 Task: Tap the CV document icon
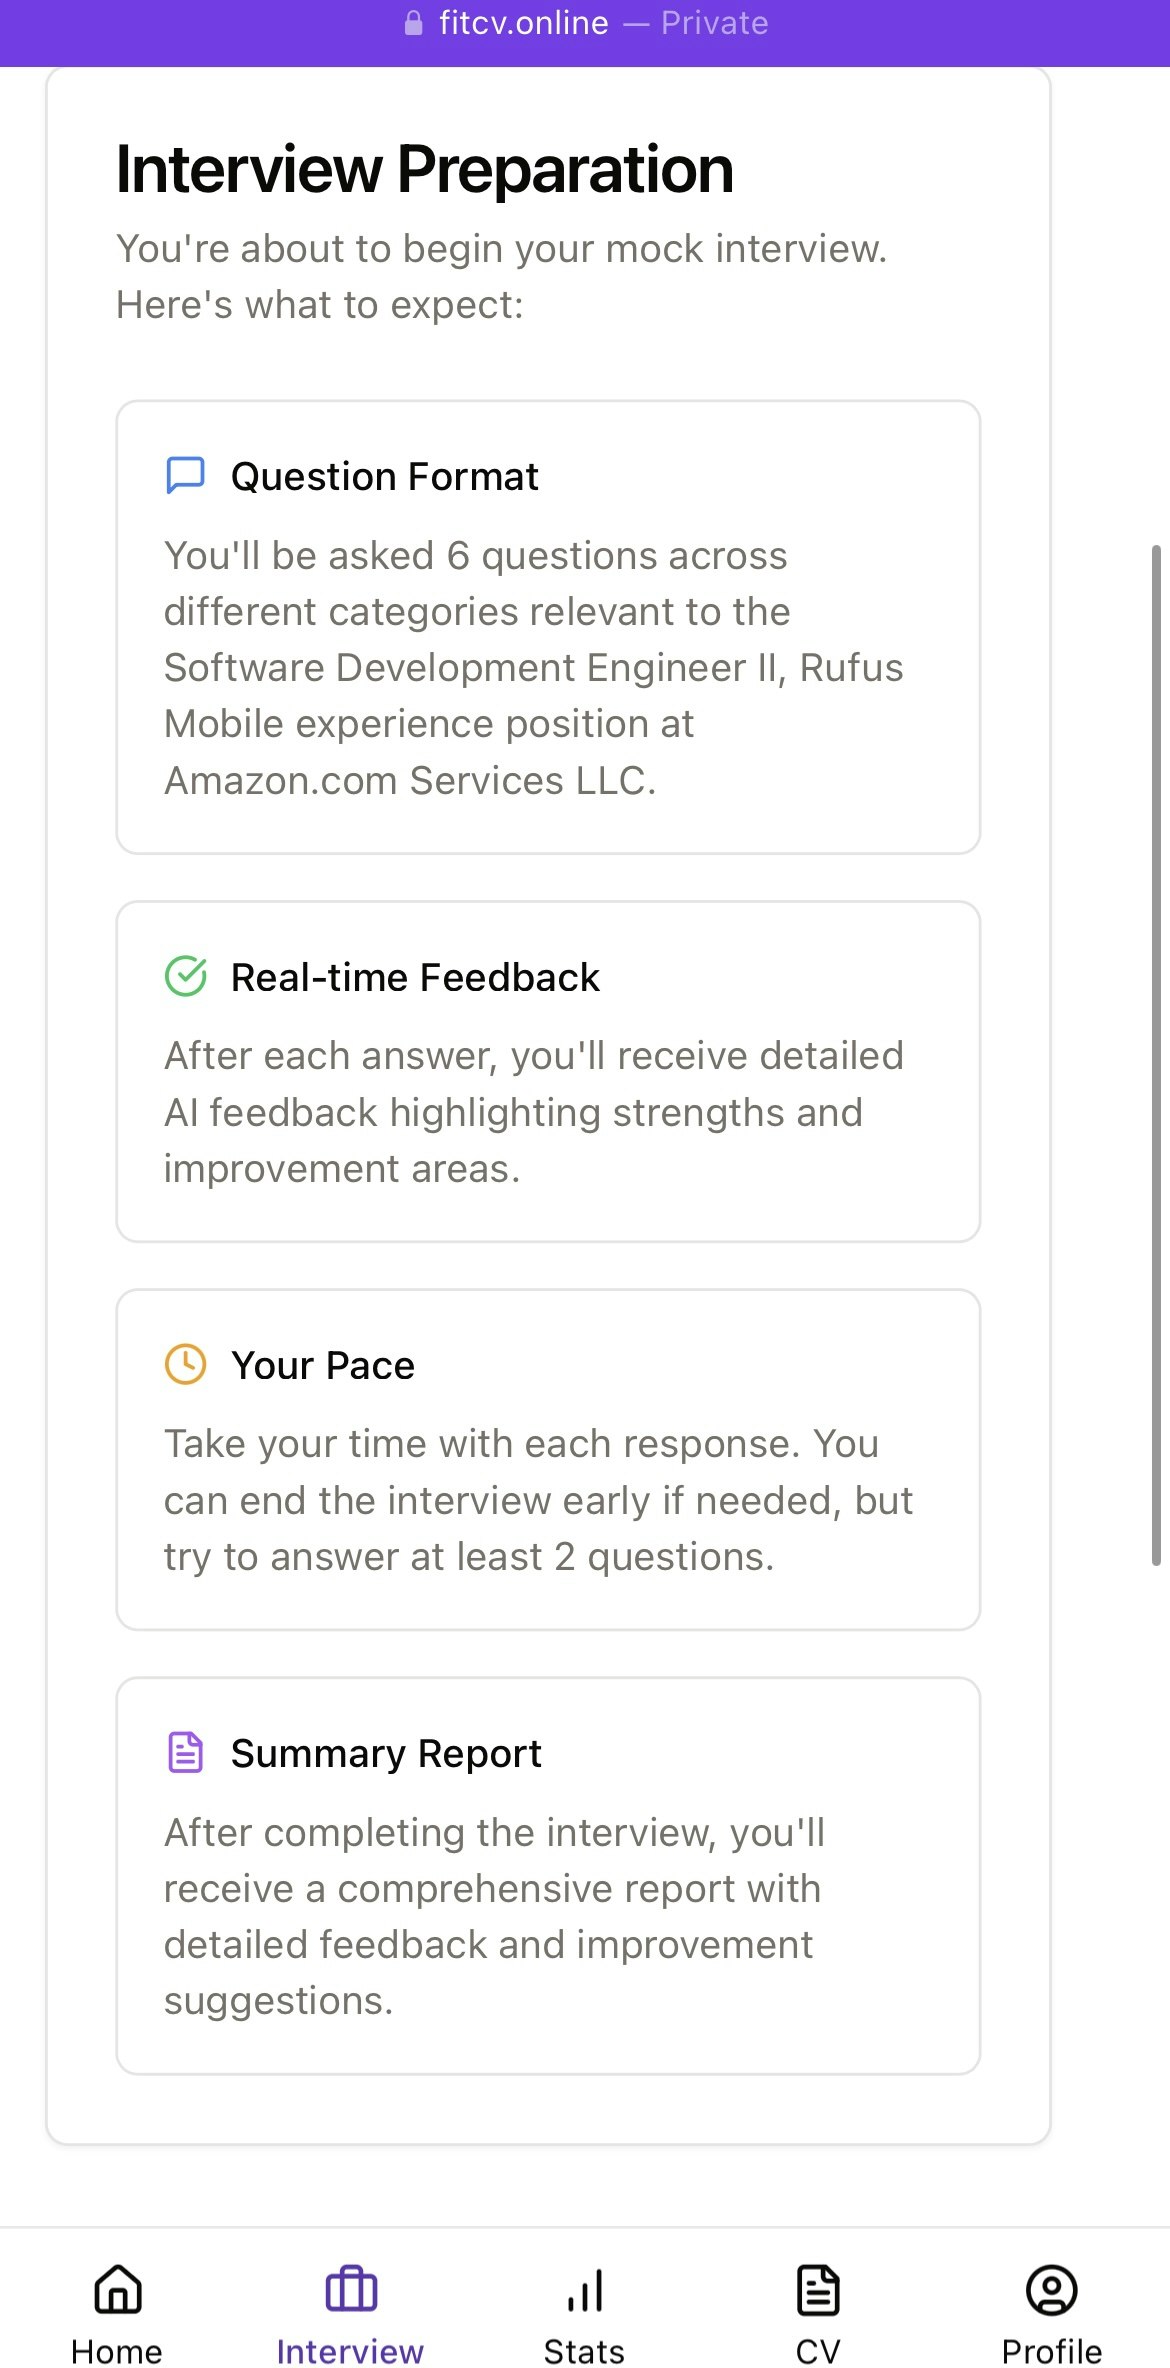click(x=818, y=2290)
